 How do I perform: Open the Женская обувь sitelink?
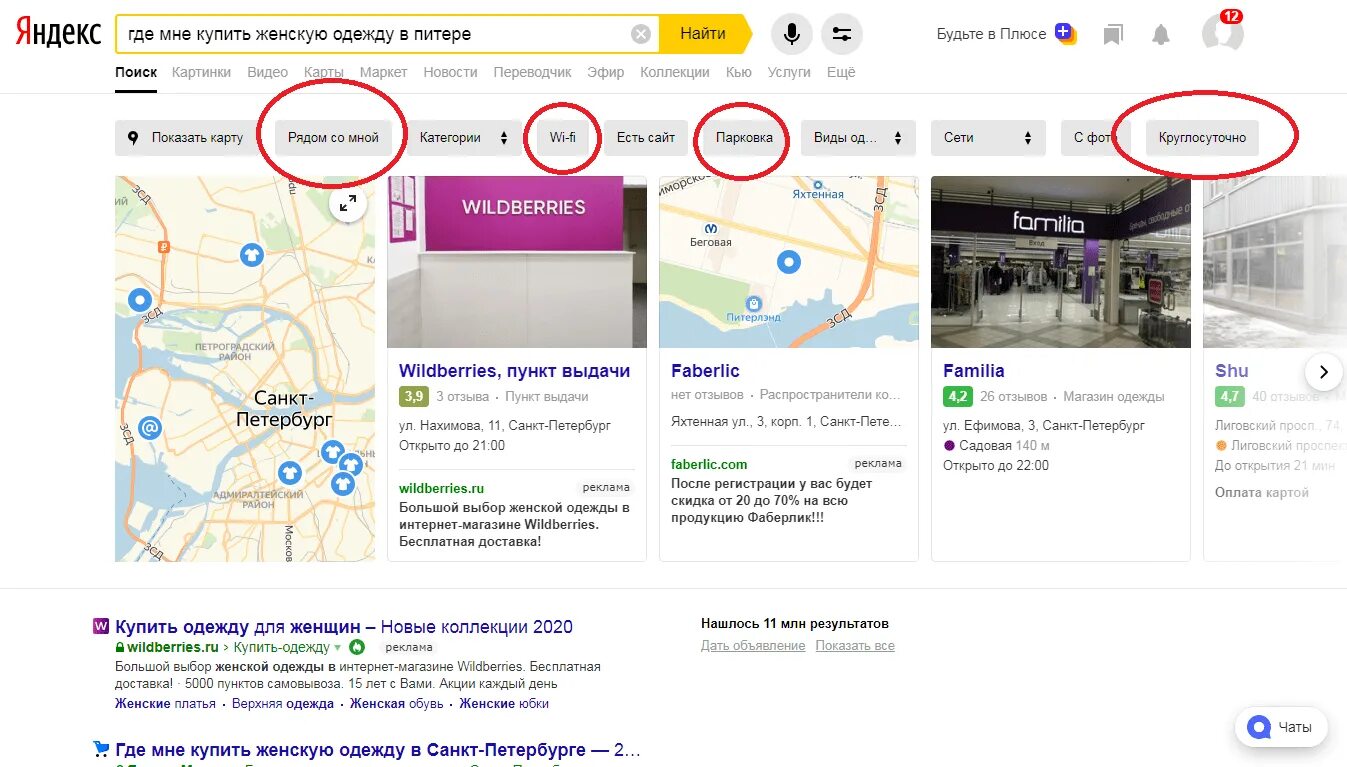(x=397, y=704)
